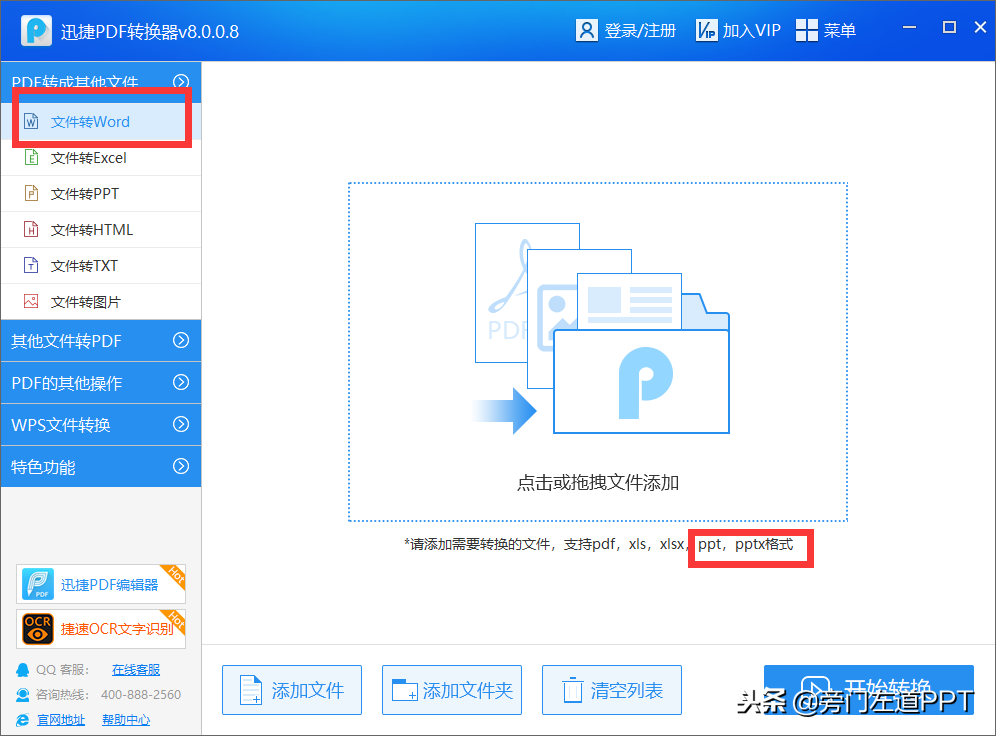Expand the WPS文件转换 section

102,425
